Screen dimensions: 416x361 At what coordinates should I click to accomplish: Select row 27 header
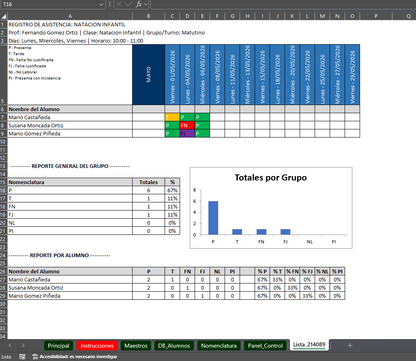[x=3, y=280]
